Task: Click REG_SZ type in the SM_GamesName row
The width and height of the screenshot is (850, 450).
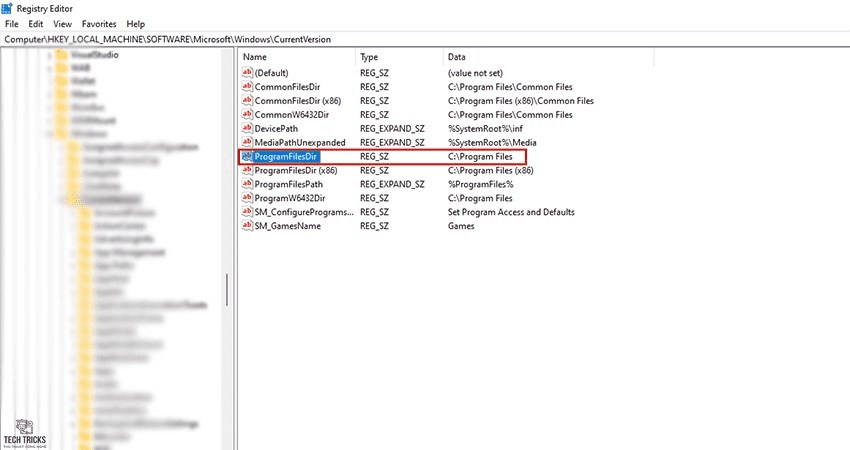Action: [375, 226]
